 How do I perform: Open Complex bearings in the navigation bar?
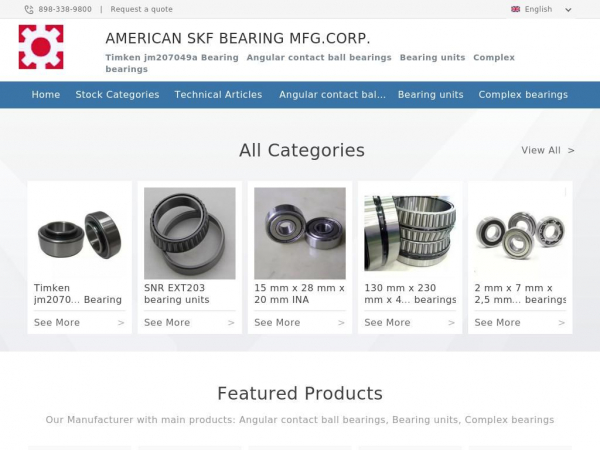point(523,95)
